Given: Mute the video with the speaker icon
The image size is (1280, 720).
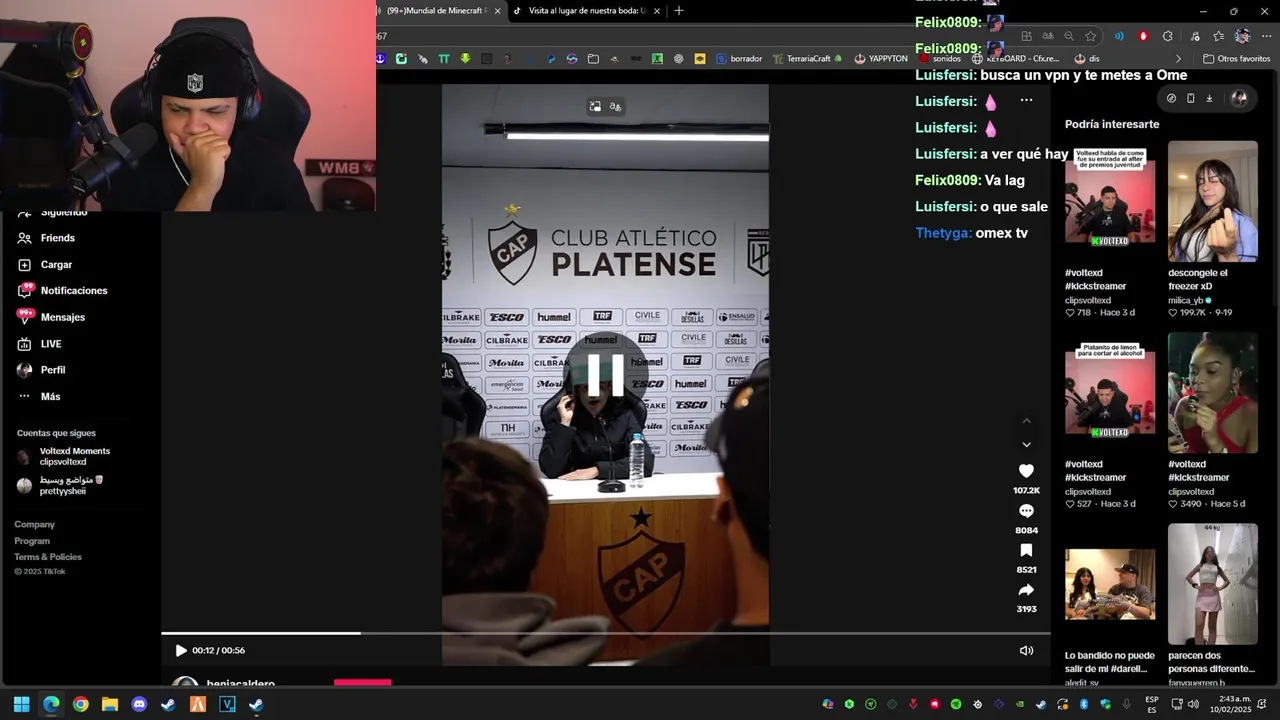Looking at the screenshot, I should (x=1026, y=650).
